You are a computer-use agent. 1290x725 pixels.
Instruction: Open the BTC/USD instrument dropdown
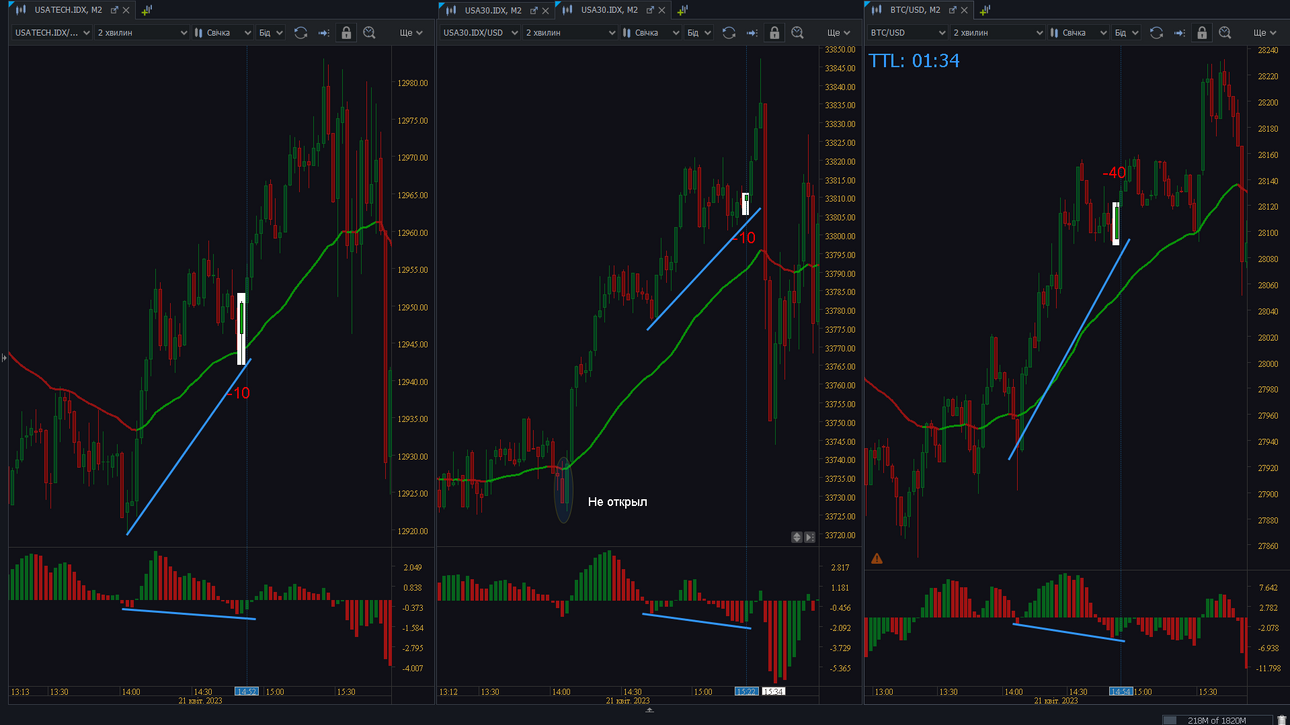pos(908,33)
